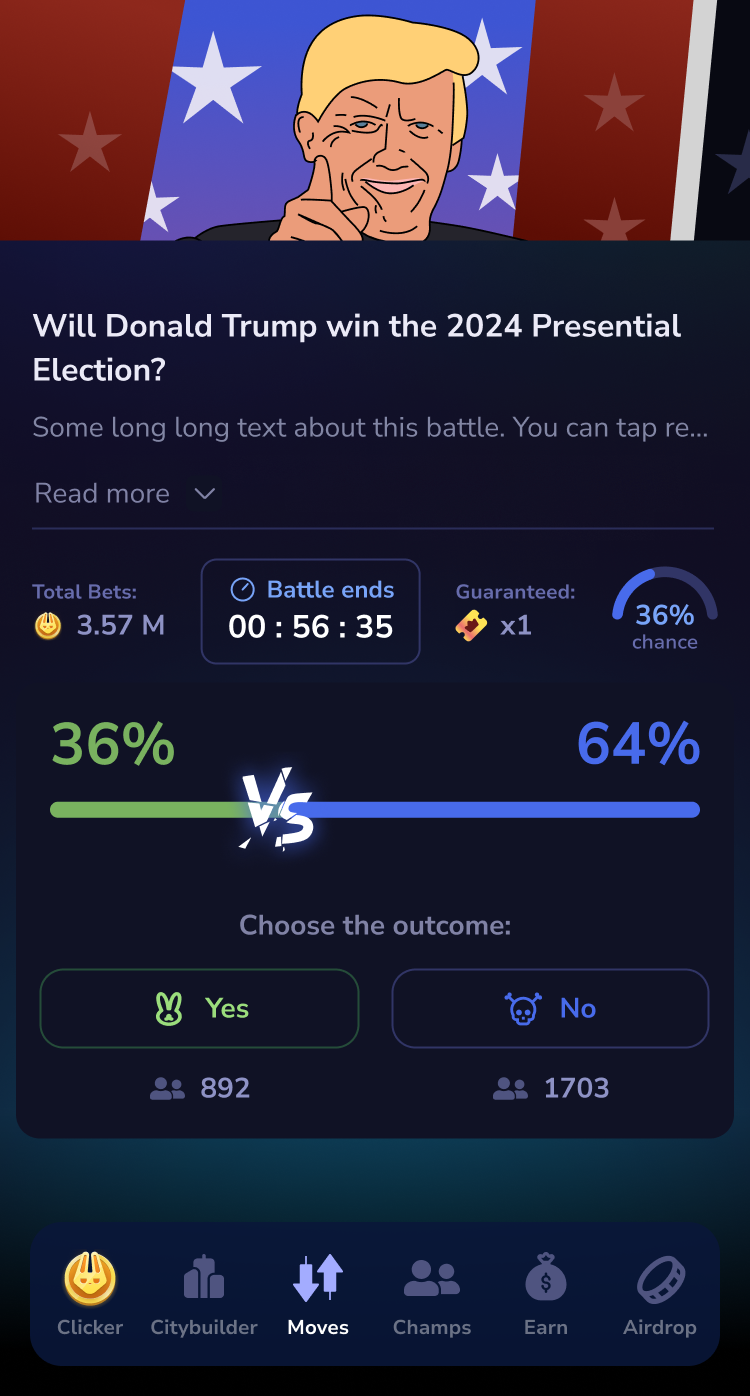
Task: Tap the clock icon beside Battle ends
Action: pos(242,590)
